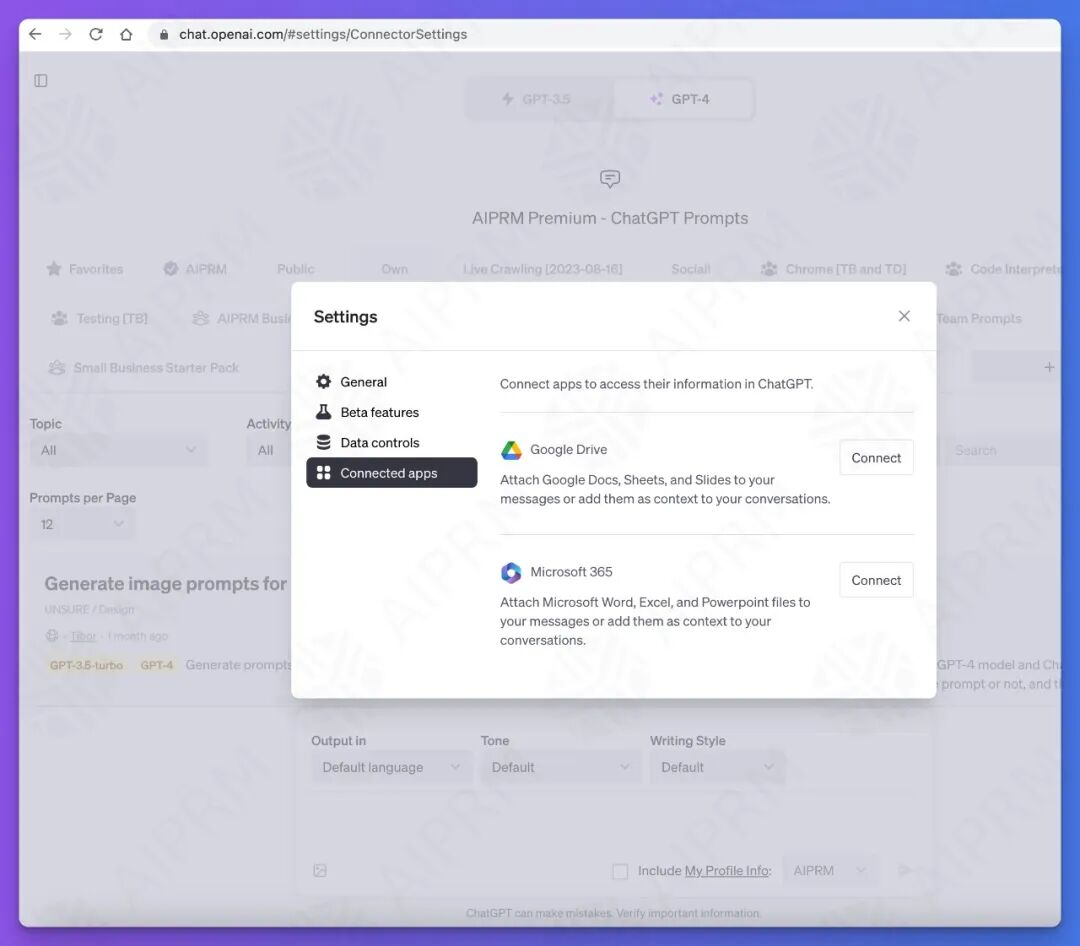Click the chat bubble icon above AIPRM title
The width and height of the screenshot is (1080, 946).
click(x=610, y=179)
